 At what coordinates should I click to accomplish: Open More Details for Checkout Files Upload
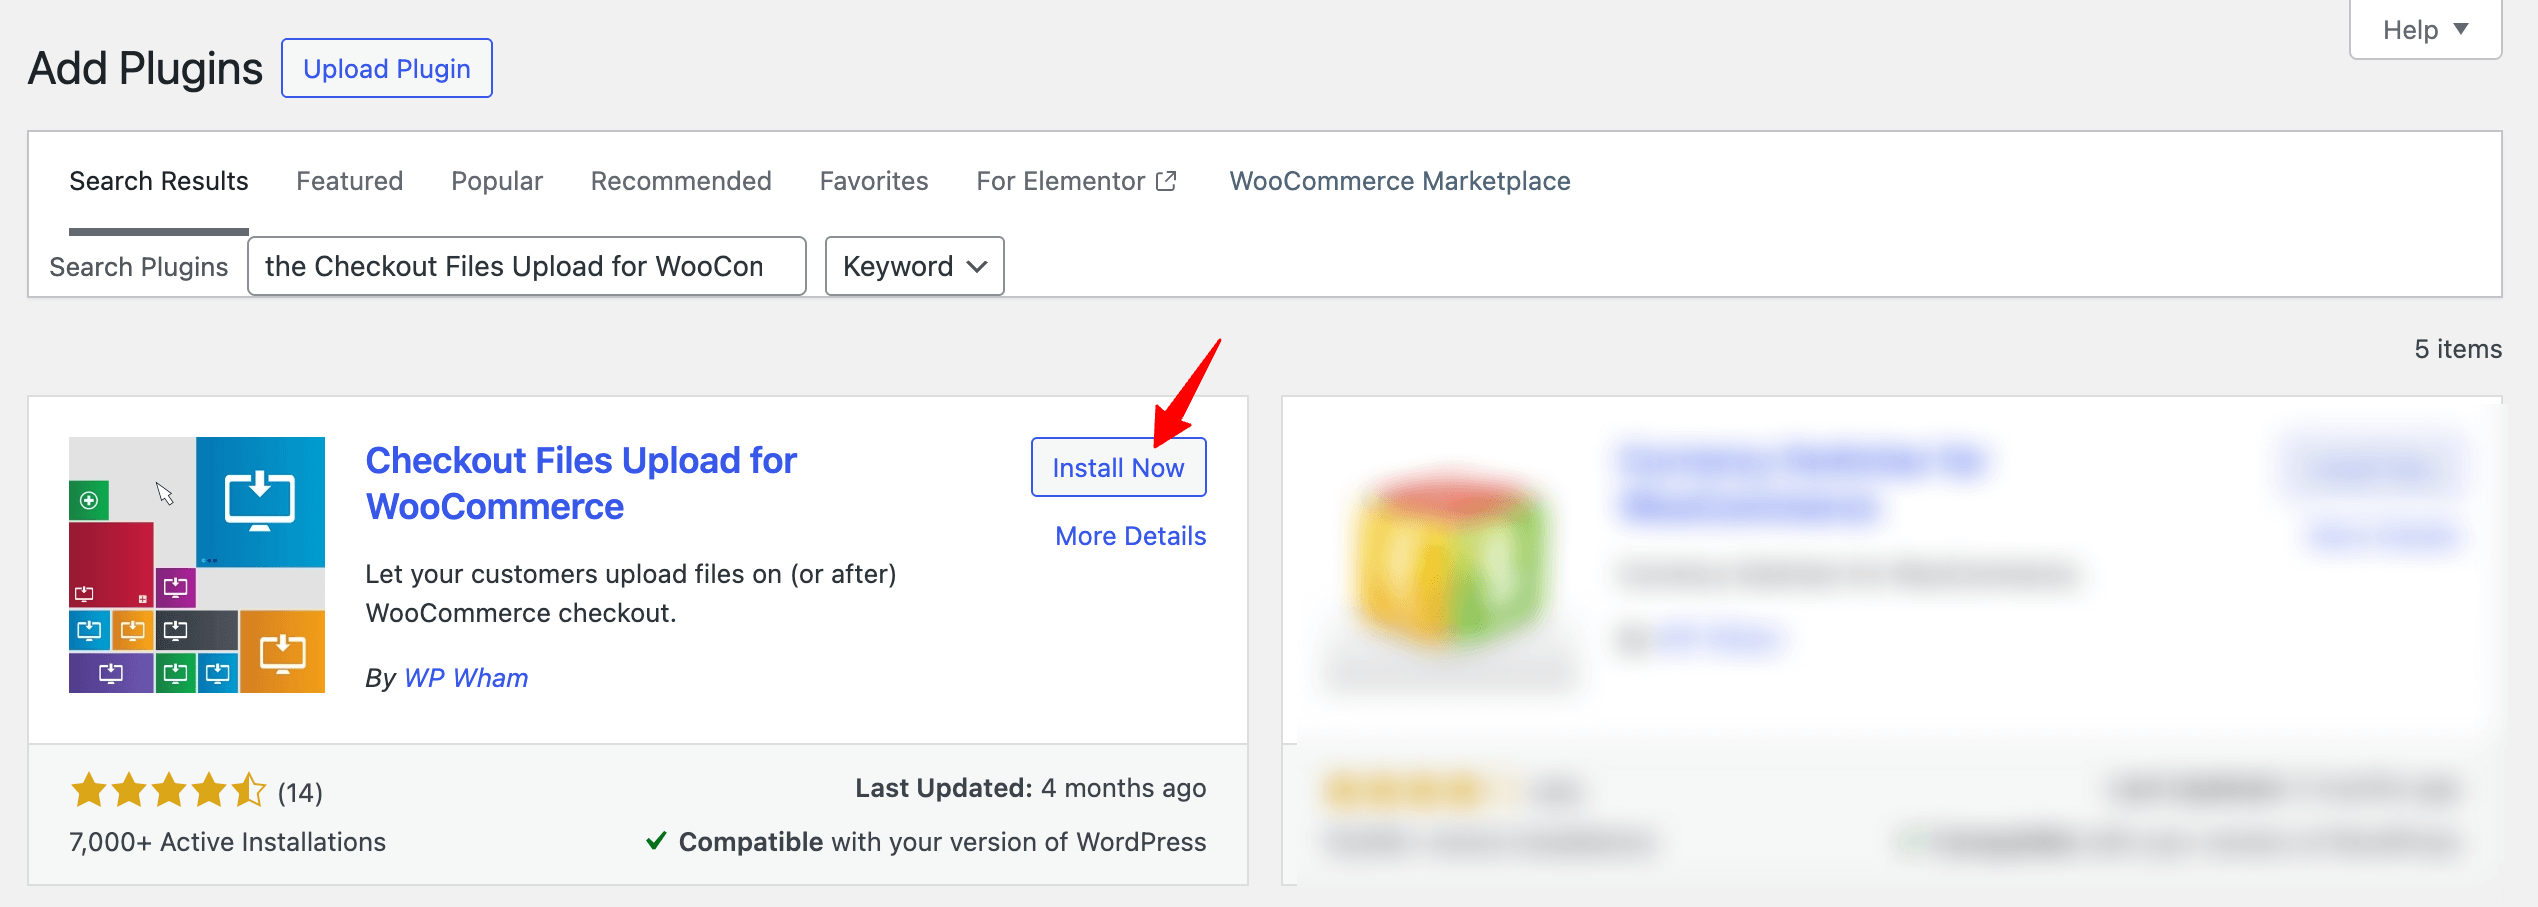tap(1130, 536)
